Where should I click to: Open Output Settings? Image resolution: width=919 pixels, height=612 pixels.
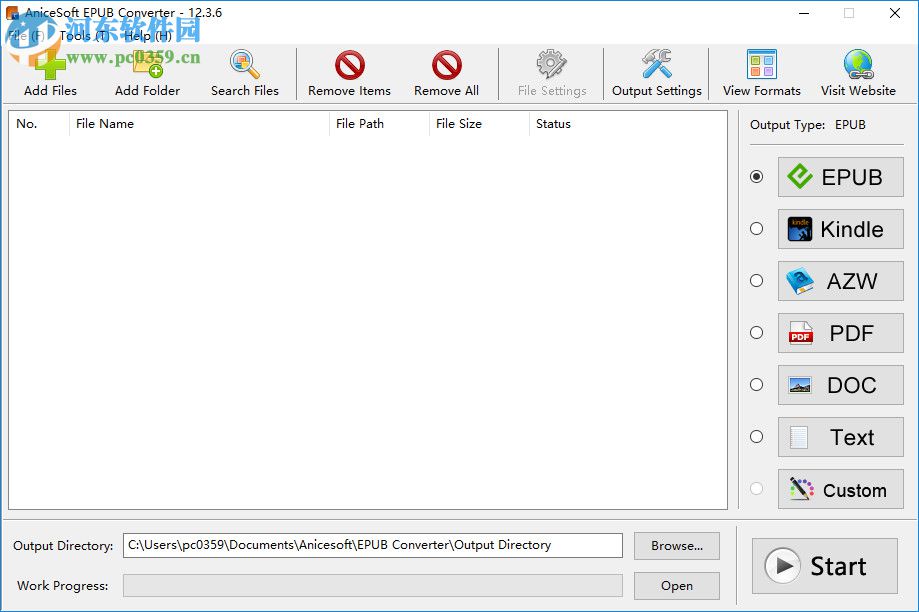(655, 62)
